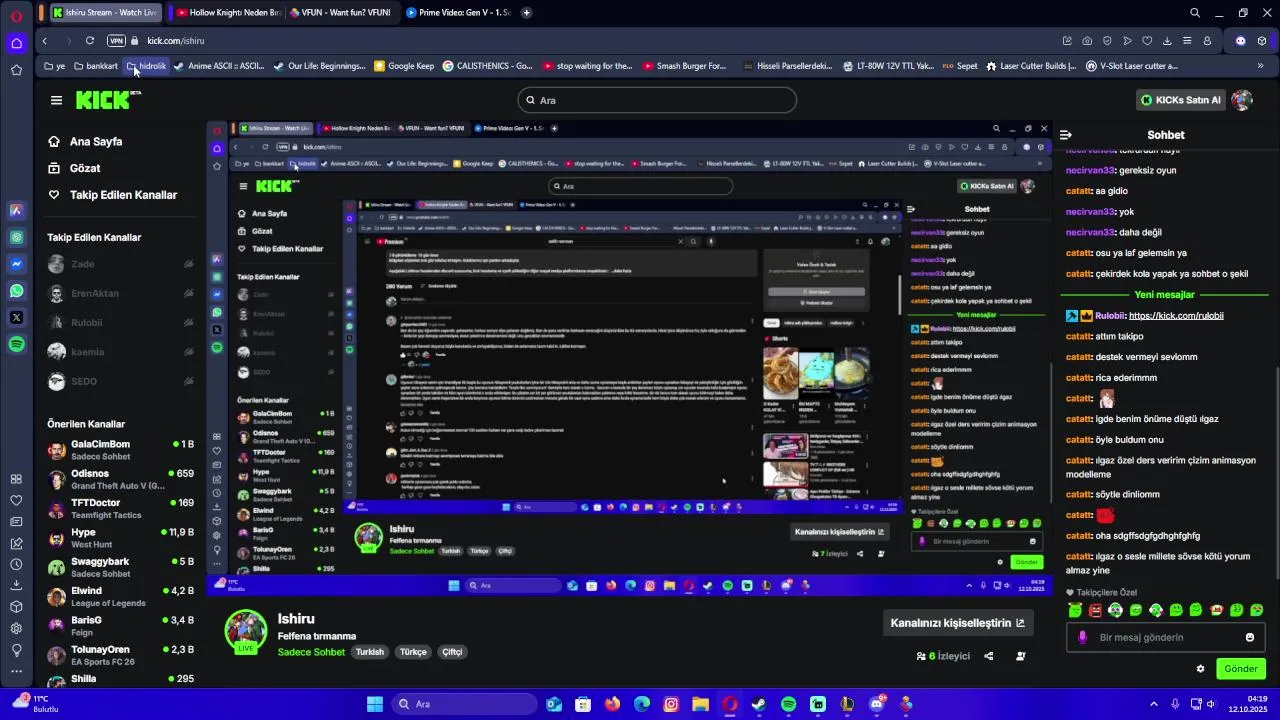Collapse the chat panel with arrow icon
This screenshot has height=720, width=1280.
click(x=1066, y=135)
